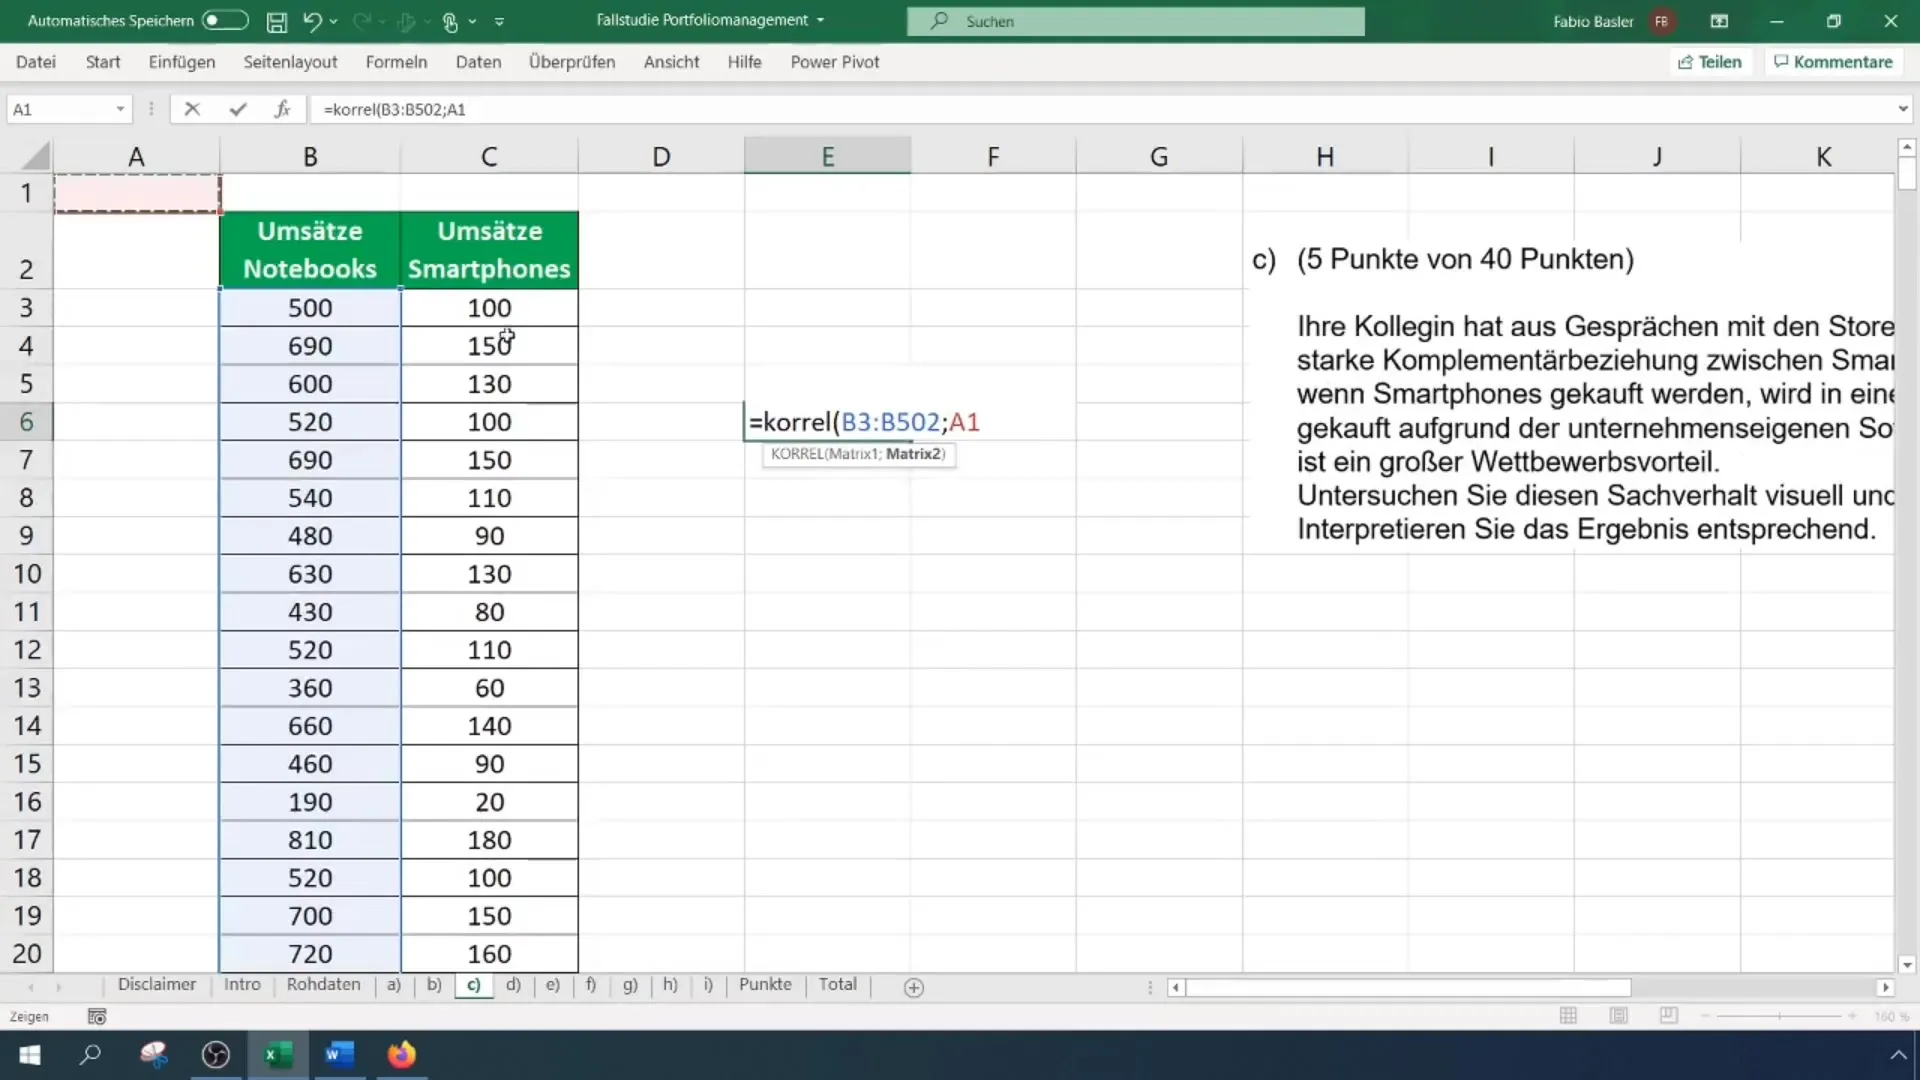Switch to Page Layout view icon
The height and width of the screenshot is (1080, 1920).
[1618, 1016]
